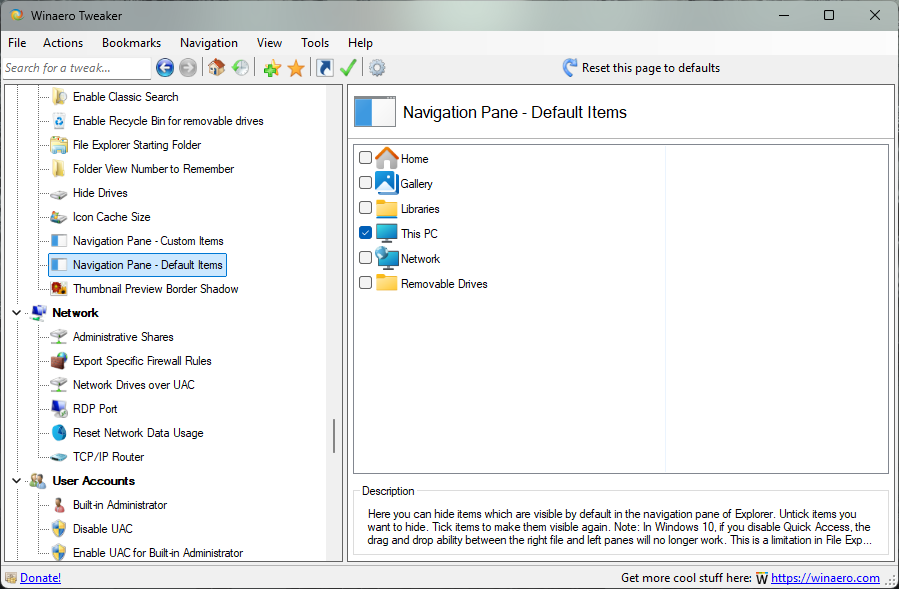Viewport: 899px width, 589px height.
Task: Open the Navigation menu
Action: pyautogui.click(x=209, y=43)
